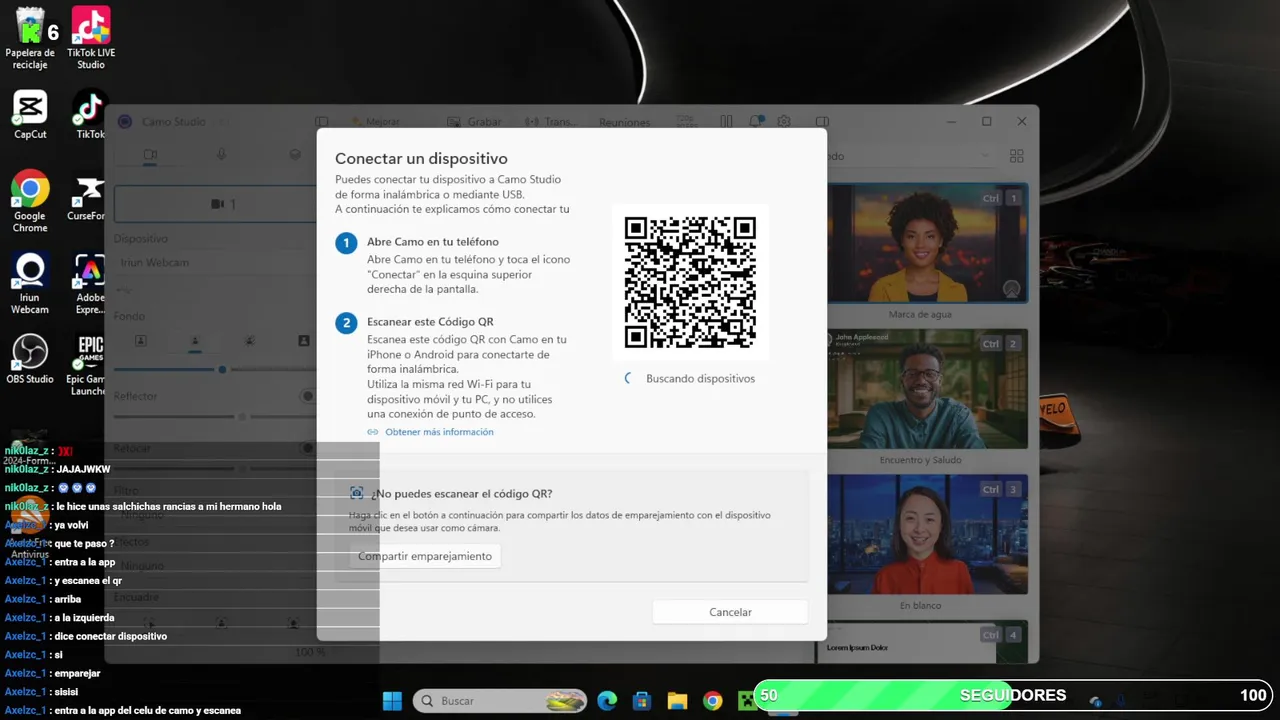Open the Iriun Webcam desktop icon

(x=30, y=284)
